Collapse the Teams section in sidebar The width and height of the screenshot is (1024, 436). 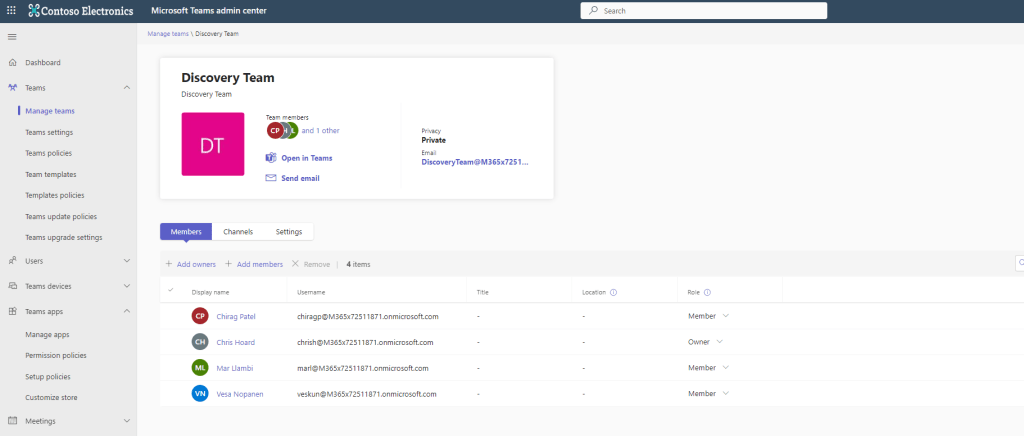pos(127,88)
